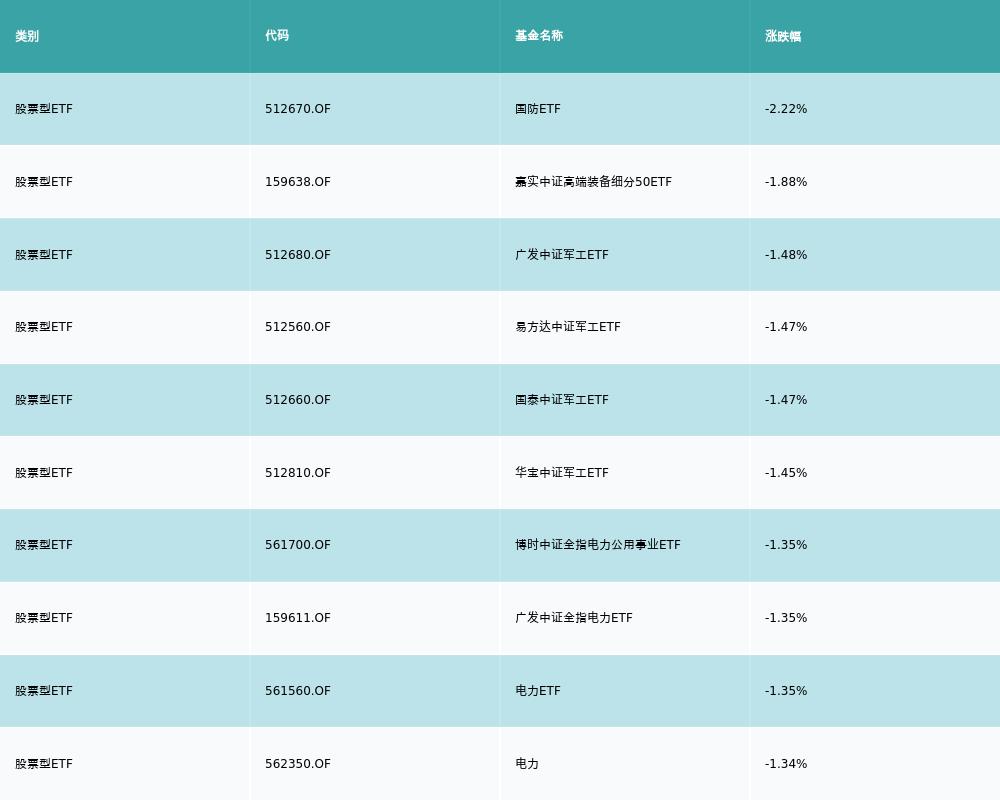
Task: Click 股票型ETF in the 512670.OF row
Action: coord(44,109)
